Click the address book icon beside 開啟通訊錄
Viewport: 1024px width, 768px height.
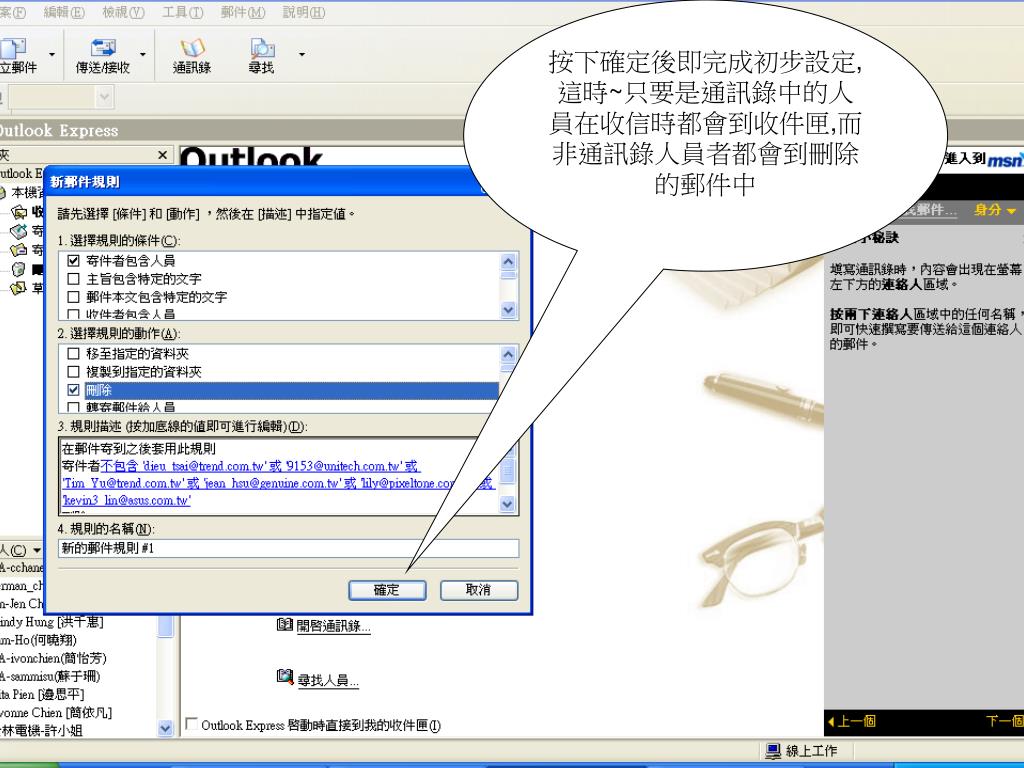click(x=285, y=624)
